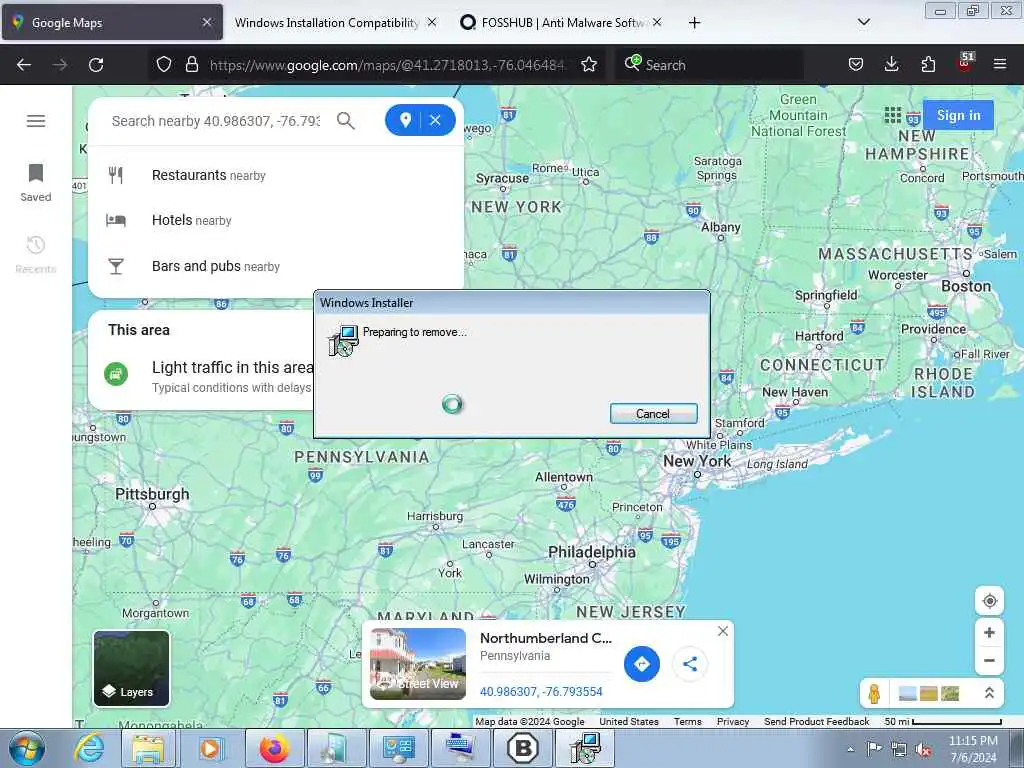The width and height of the screenshot is (1024, 768).
Task: Select Restaurants nearby suggestion
Action: pos(276,175)
